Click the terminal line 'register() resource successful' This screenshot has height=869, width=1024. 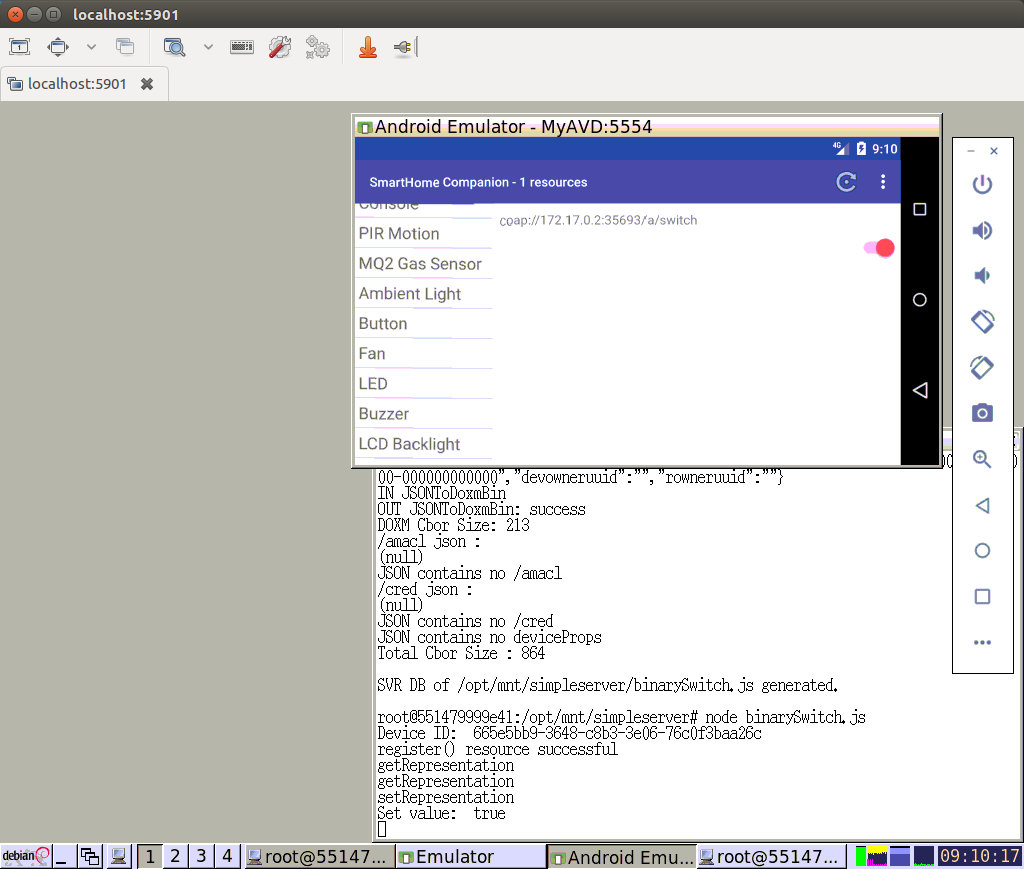(497, 750)
